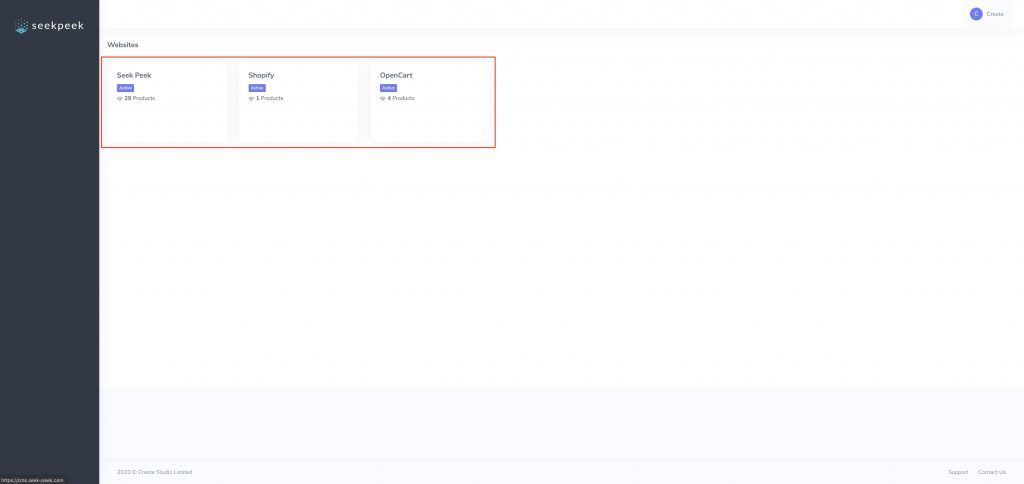The width and height of the screenshot is (1024, 484).
Task: Click the diamond icon beside 1 Products
Action: (251, 99)
